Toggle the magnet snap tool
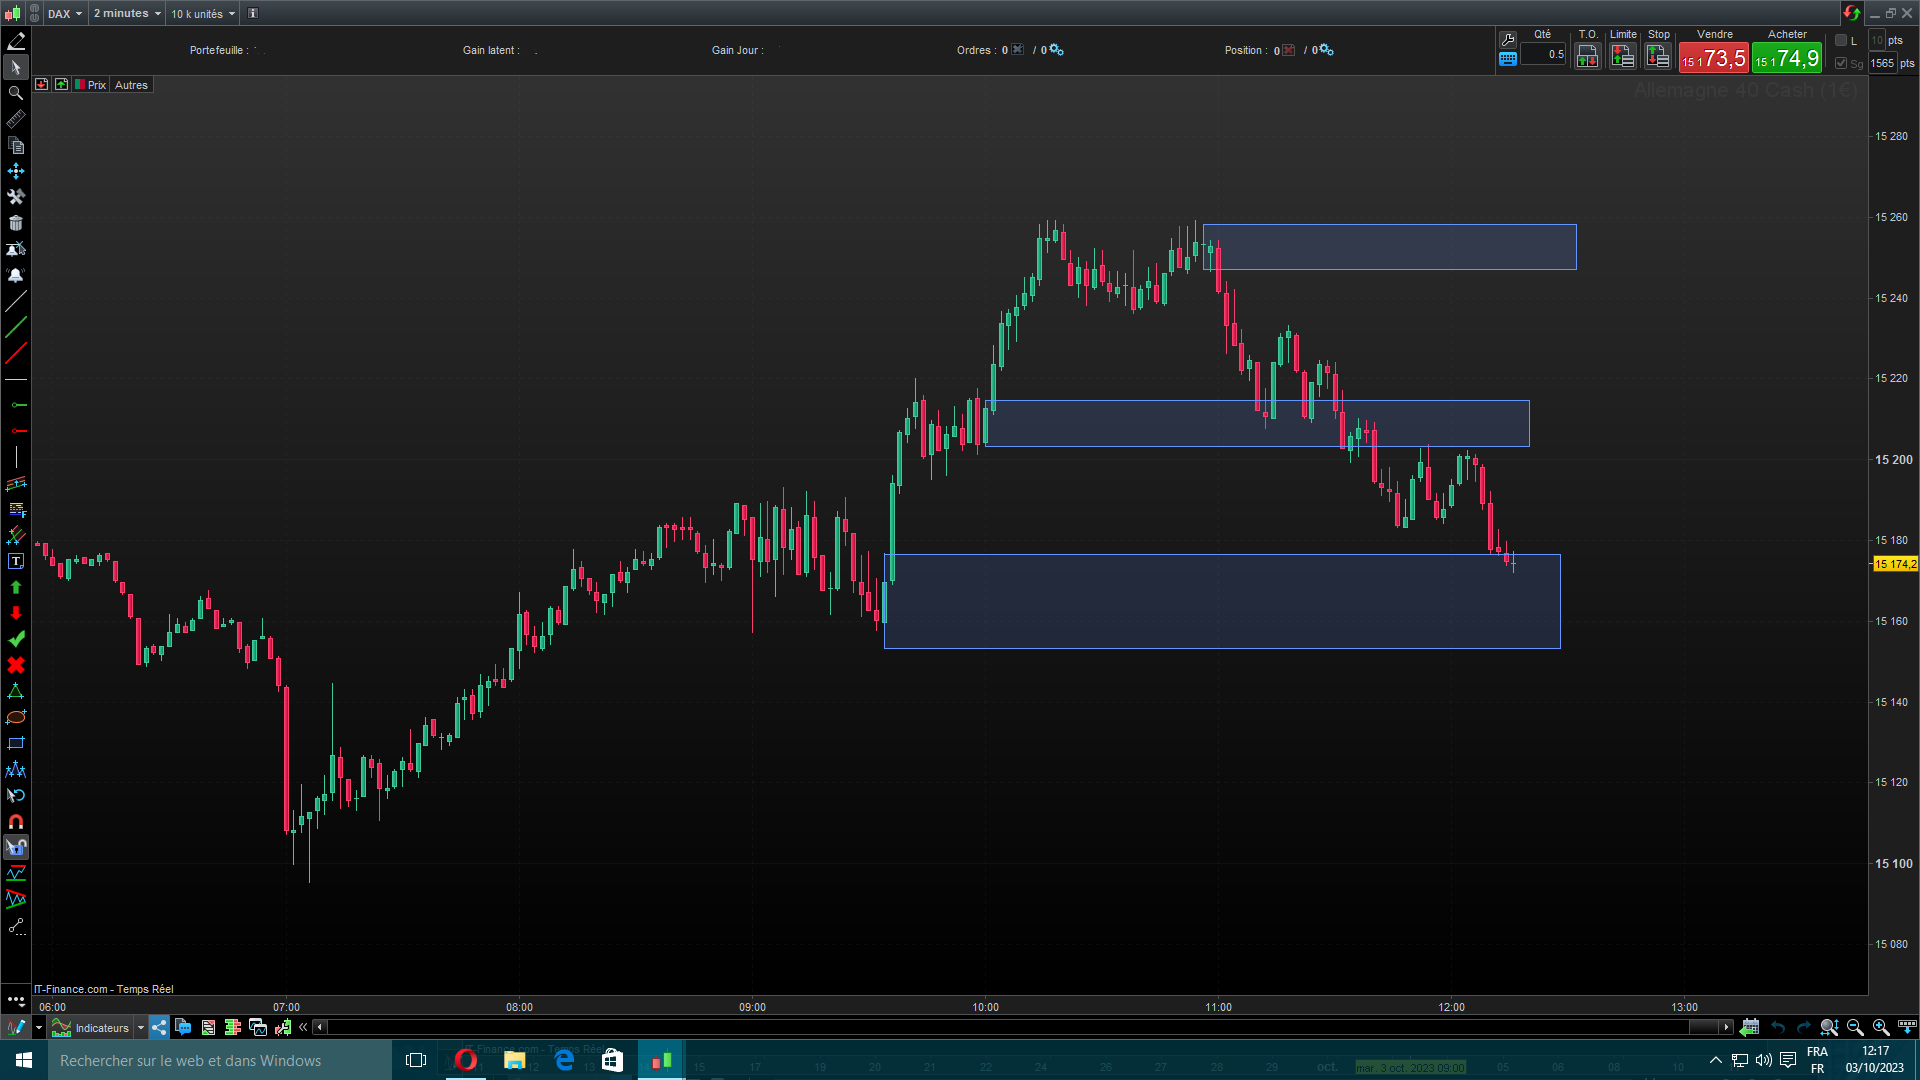Viewport: 1920px width, 1080px height. 16,822
